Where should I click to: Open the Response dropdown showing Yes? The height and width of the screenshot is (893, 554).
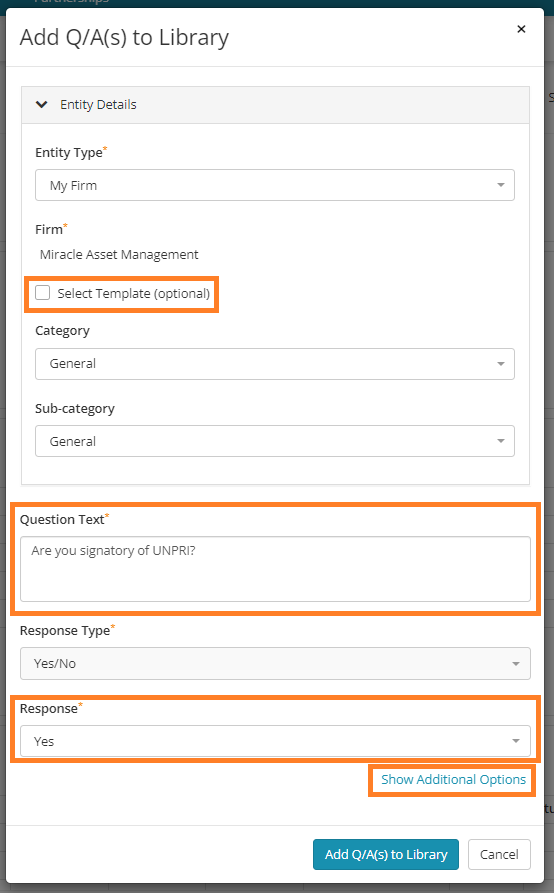point(276,741)
